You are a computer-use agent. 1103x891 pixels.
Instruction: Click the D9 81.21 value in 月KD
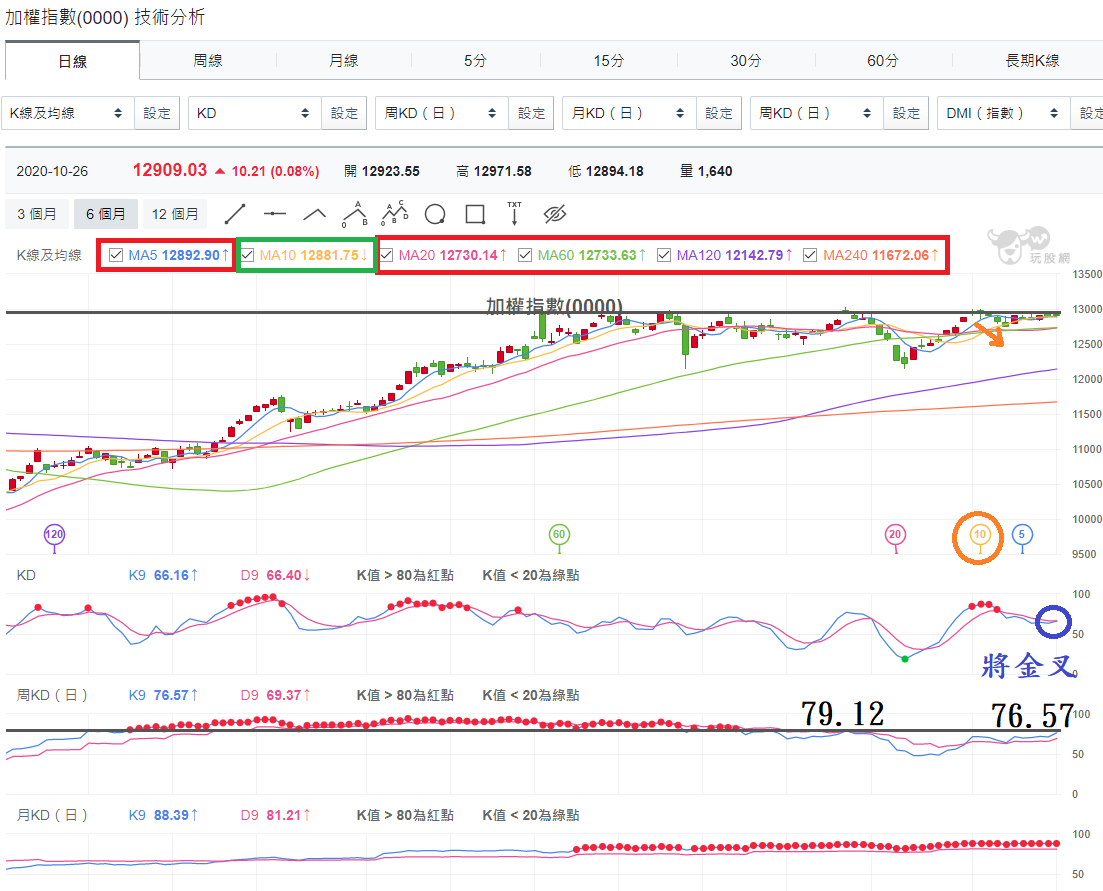pos(283,816)
